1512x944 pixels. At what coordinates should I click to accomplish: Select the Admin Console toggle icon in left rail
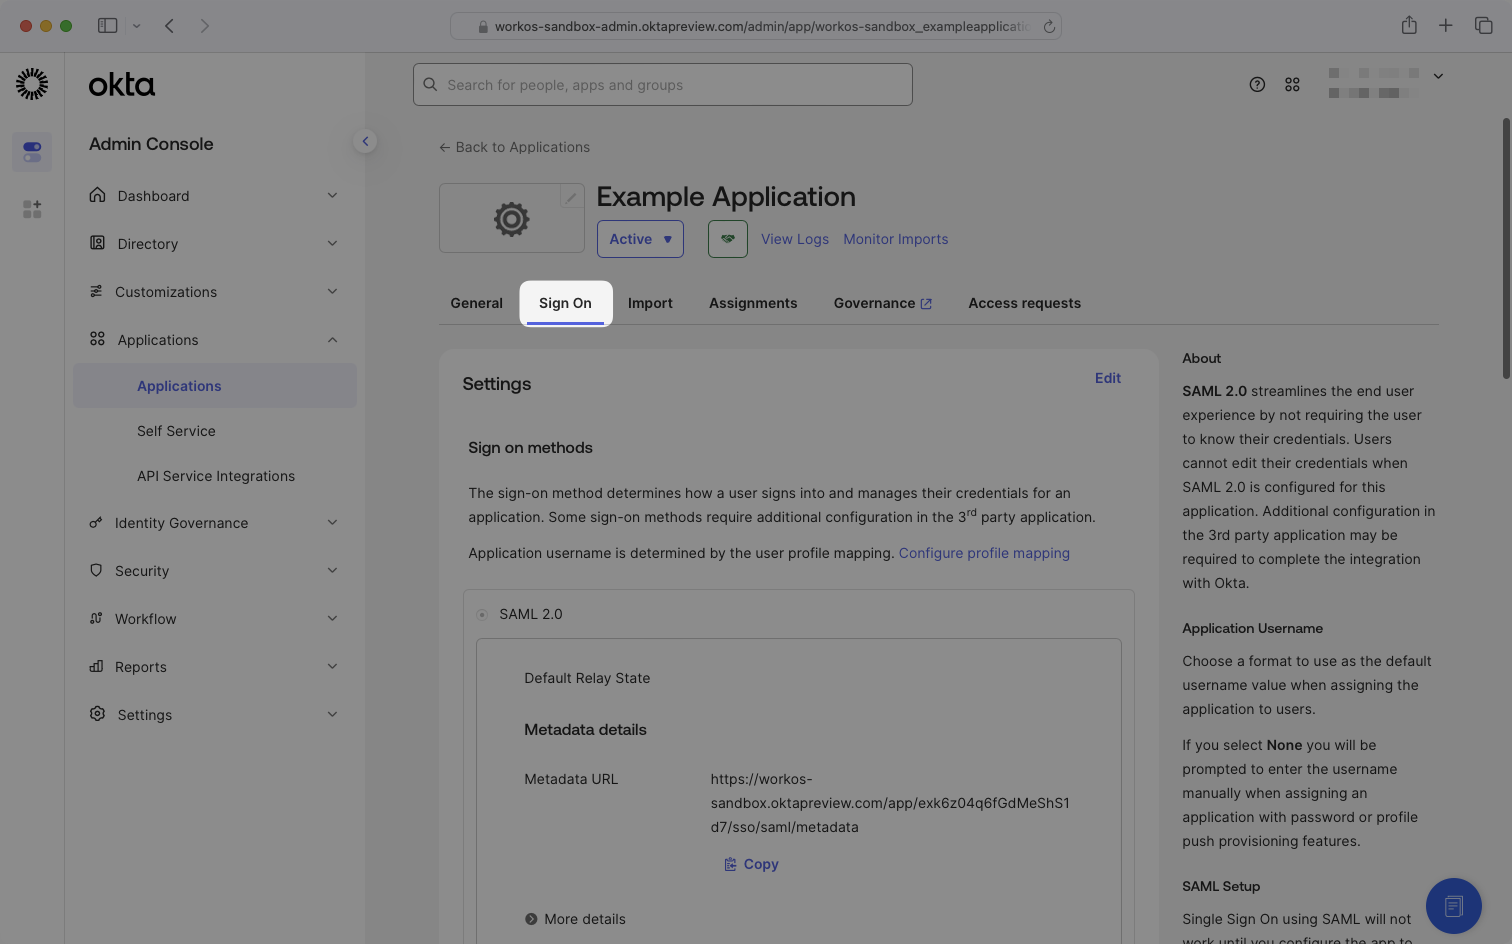coord(32,152)
